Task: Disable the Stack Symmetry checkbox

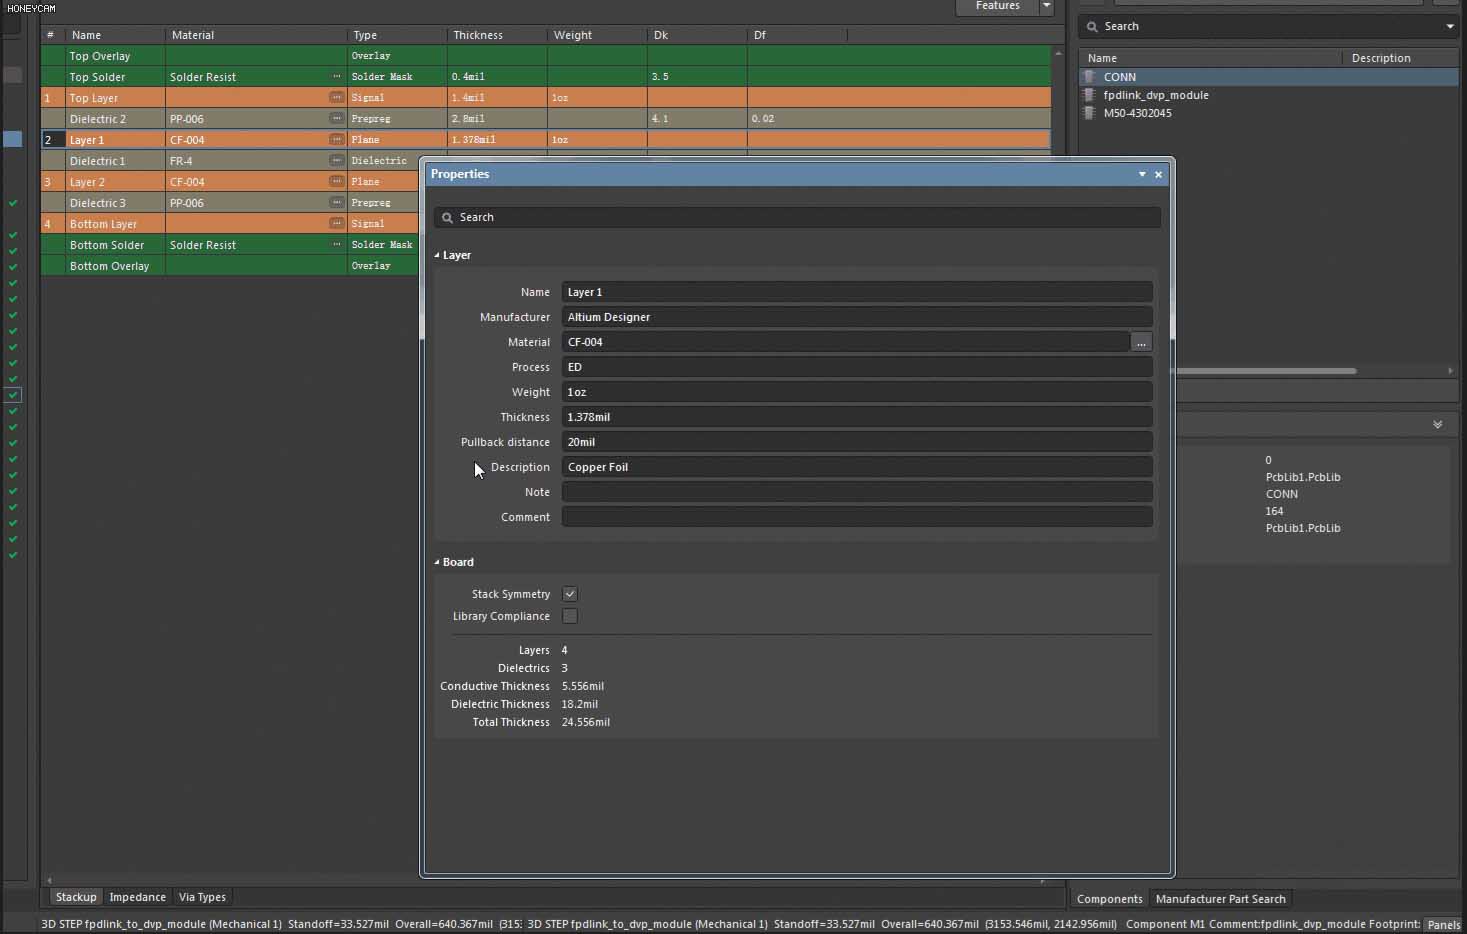Action: click(570, 594)
